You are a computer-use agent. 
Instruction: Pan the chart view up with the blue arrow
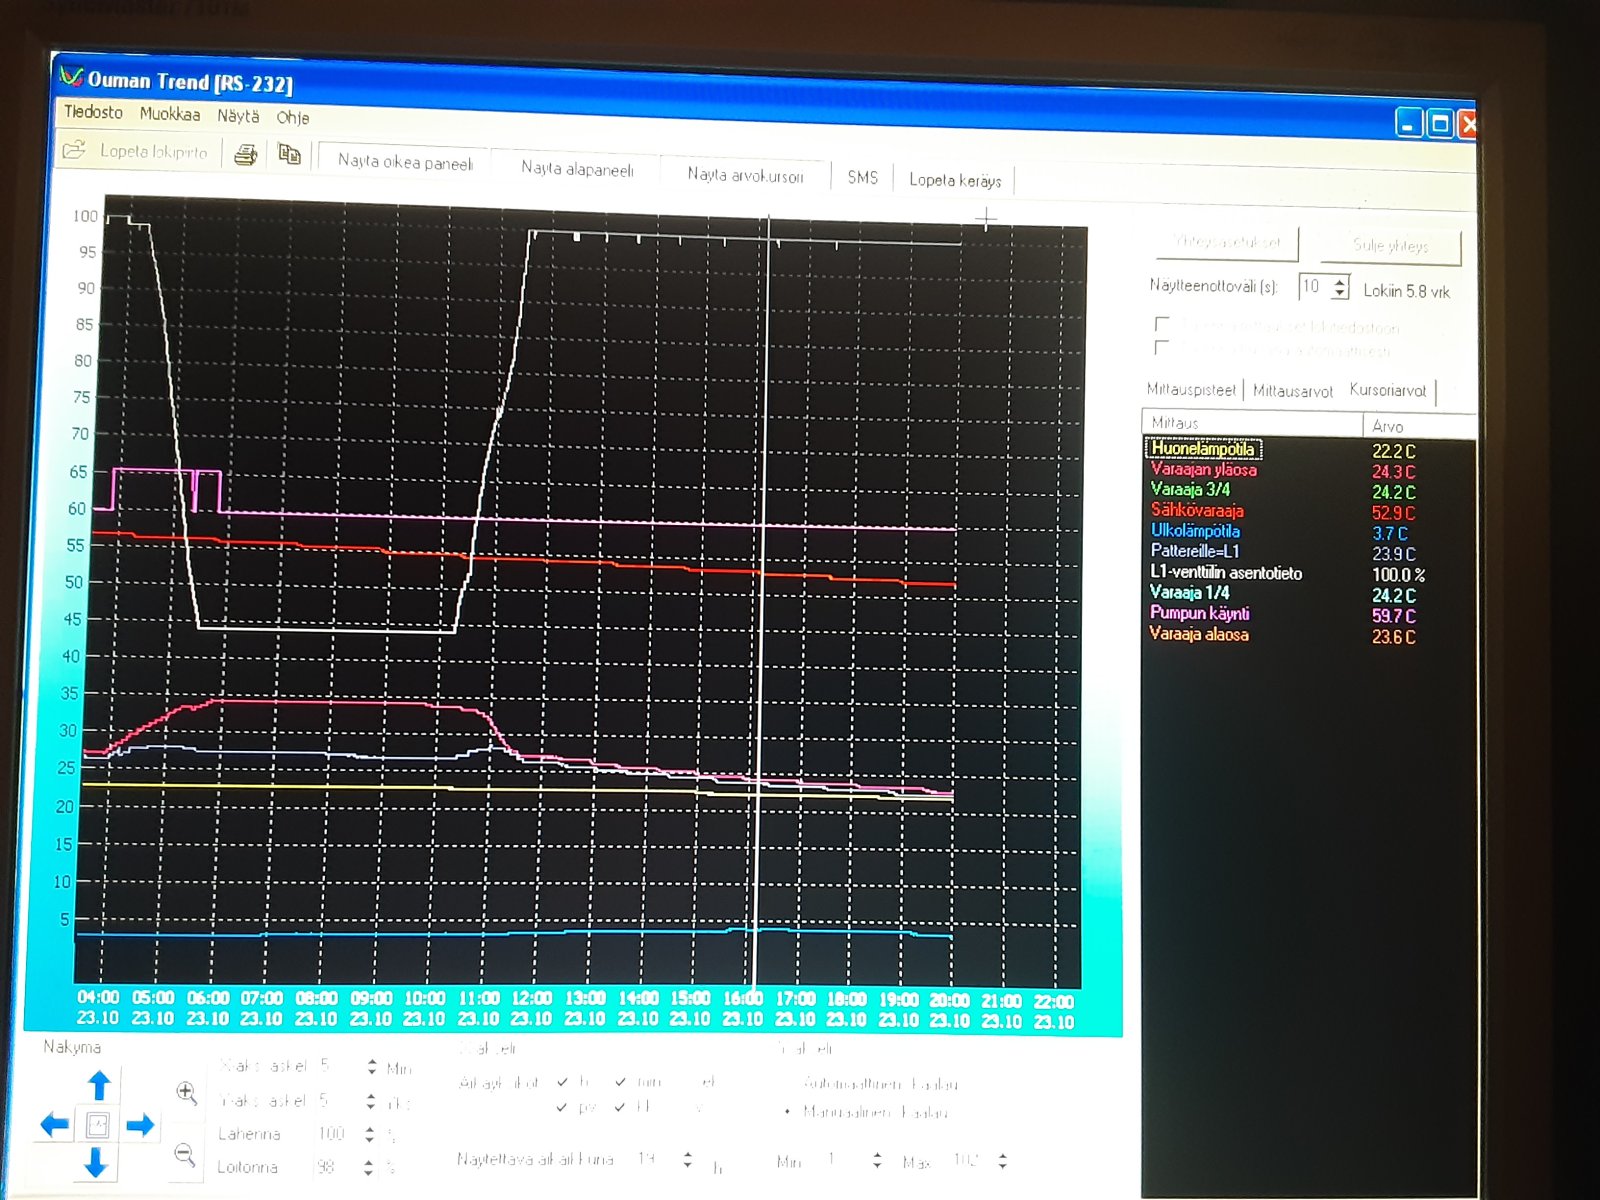click(x=98, y=1084)
